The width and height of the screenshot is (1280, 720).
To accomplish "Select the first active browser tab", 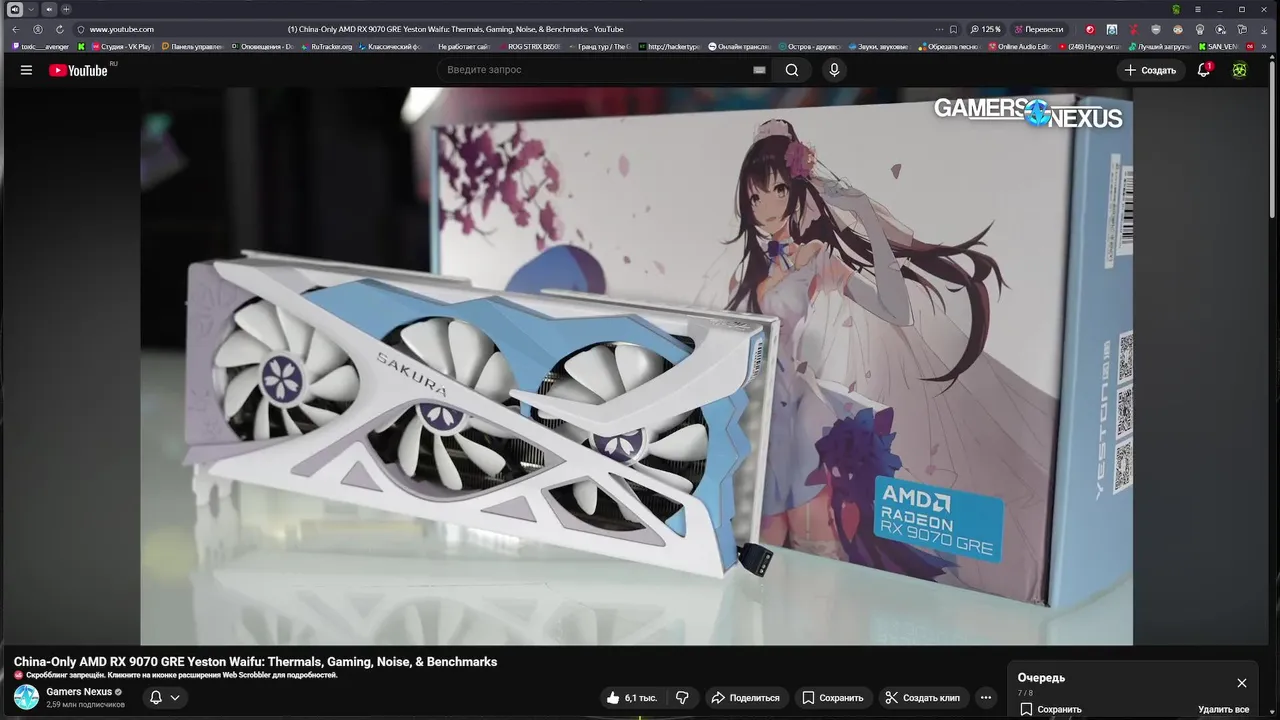I will (15, 9).
